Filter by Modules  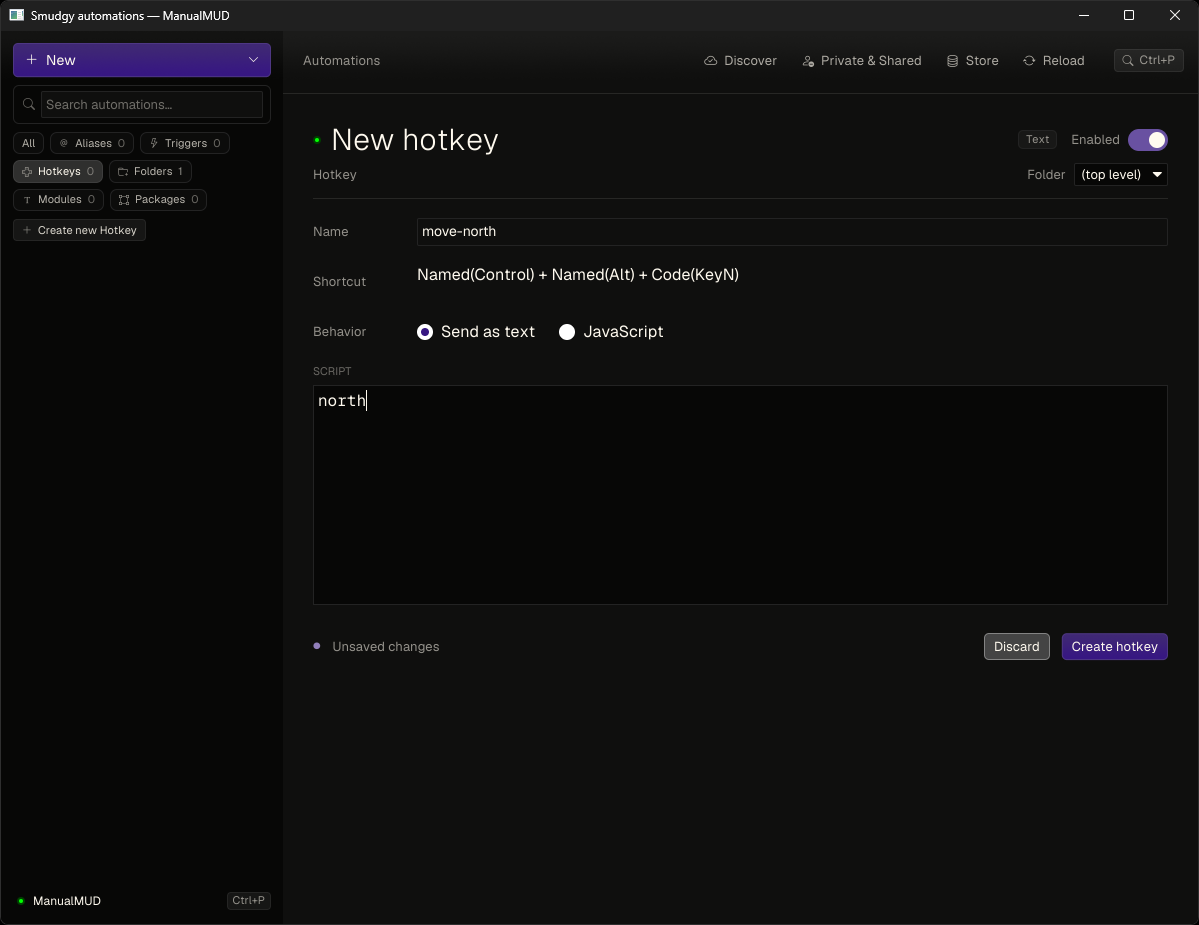pos(58,200)
